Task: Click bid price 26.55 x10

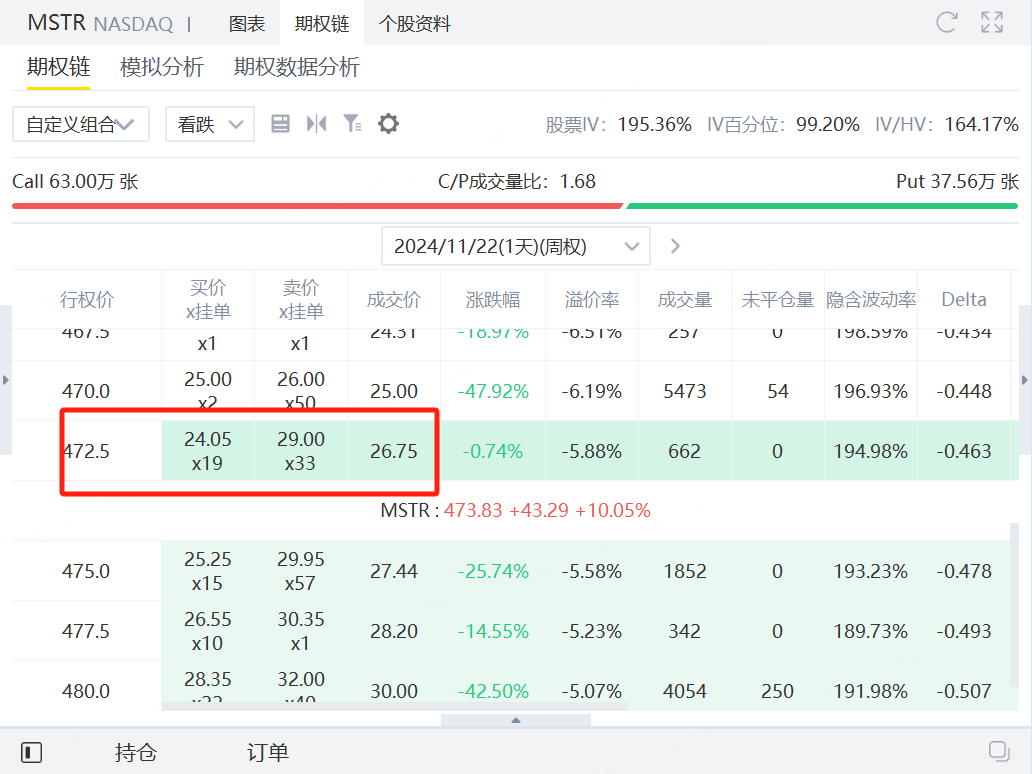Action: click(208, 631)
